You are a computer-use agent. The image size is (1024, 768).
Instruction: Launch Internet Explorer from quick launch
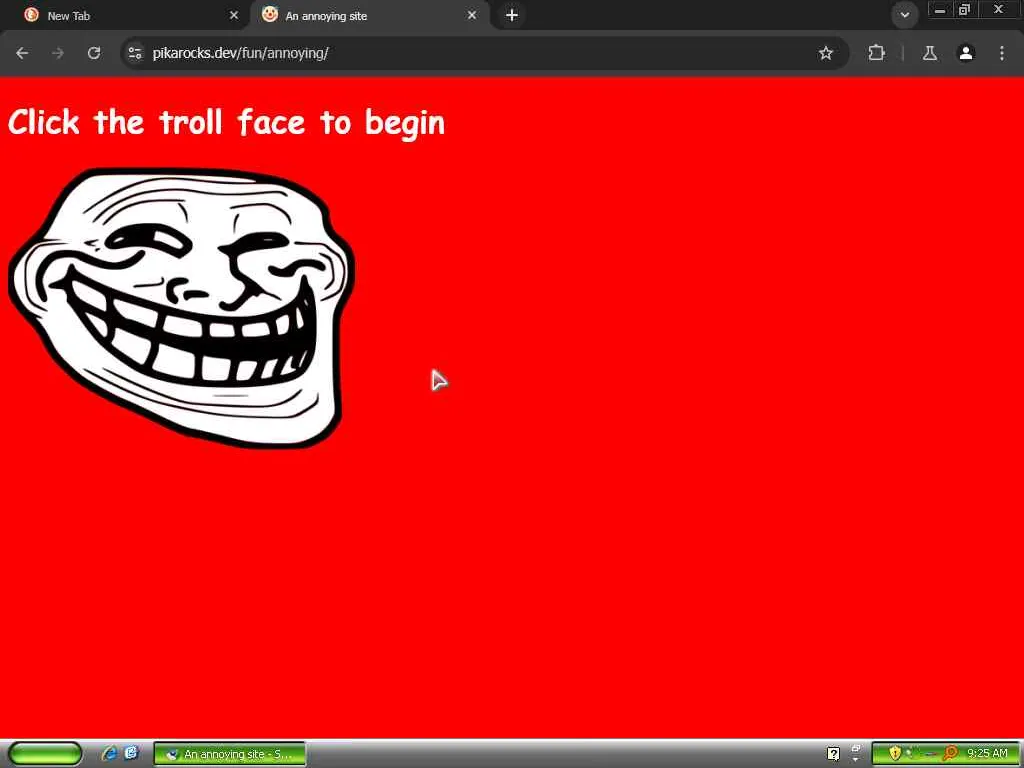[x=110, y=754]
